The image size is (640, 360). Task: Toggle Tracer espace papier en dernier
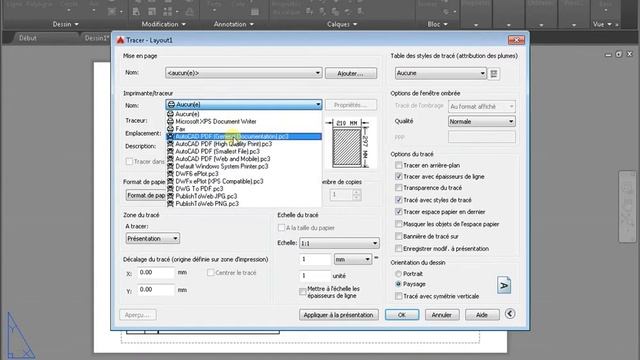click(399, 212)
